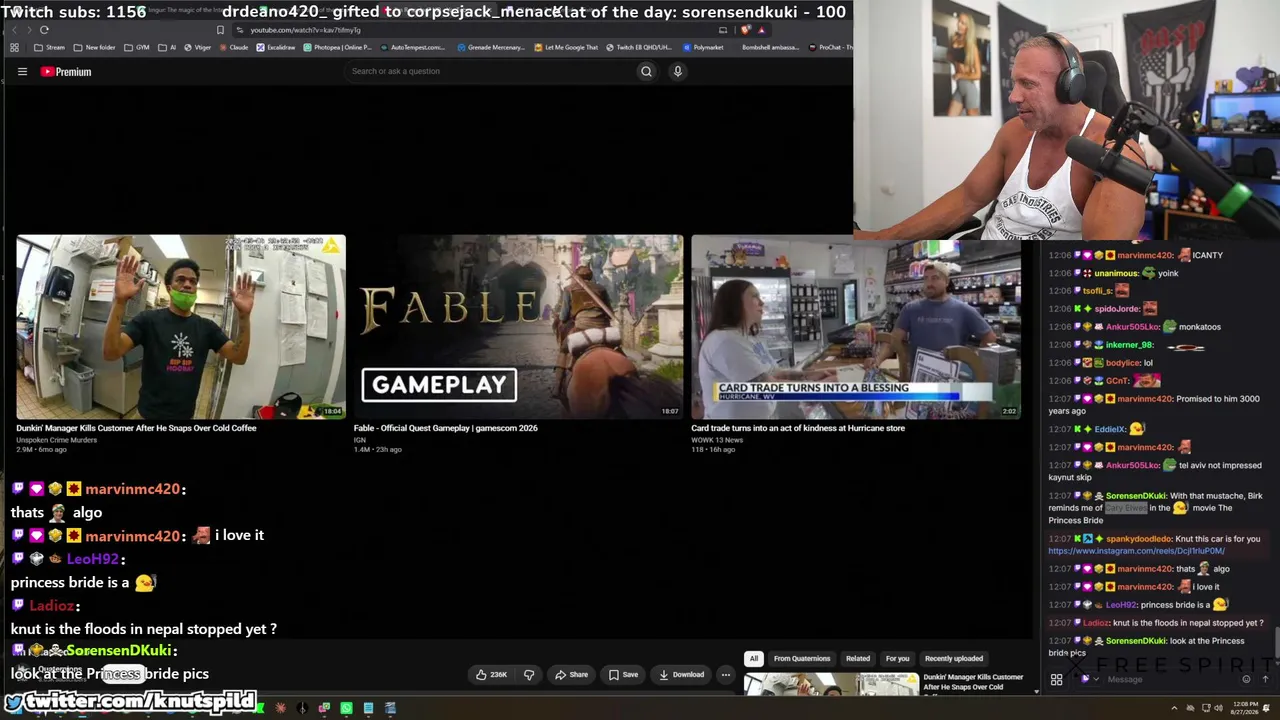Expand the chat identity badge dropdown

tap(1089, 679)
